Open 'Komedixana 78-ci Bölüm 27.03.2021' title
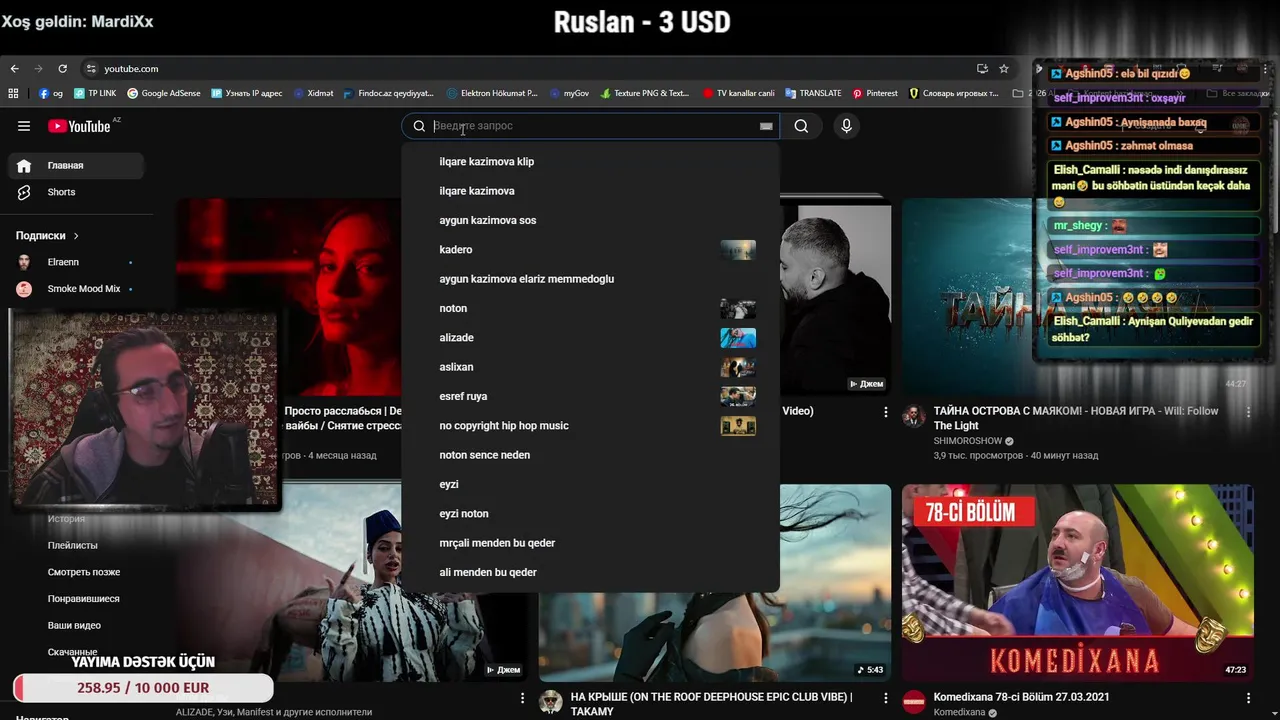Image resolution: width=1280 pixels, height=720 pixels. 1021,697
